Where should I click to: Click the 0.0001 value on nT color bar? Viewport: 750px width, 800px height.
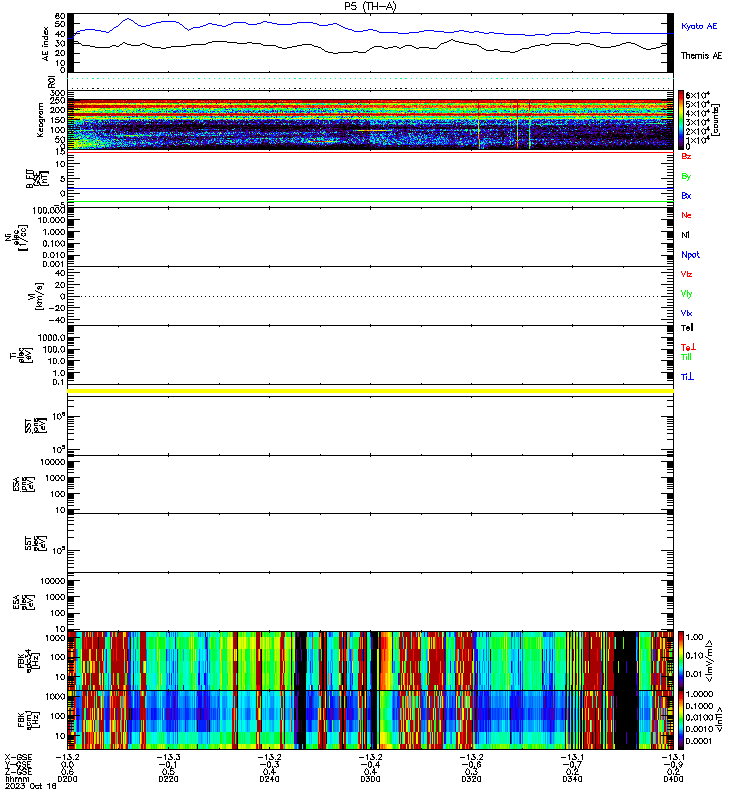coord(698,741)
